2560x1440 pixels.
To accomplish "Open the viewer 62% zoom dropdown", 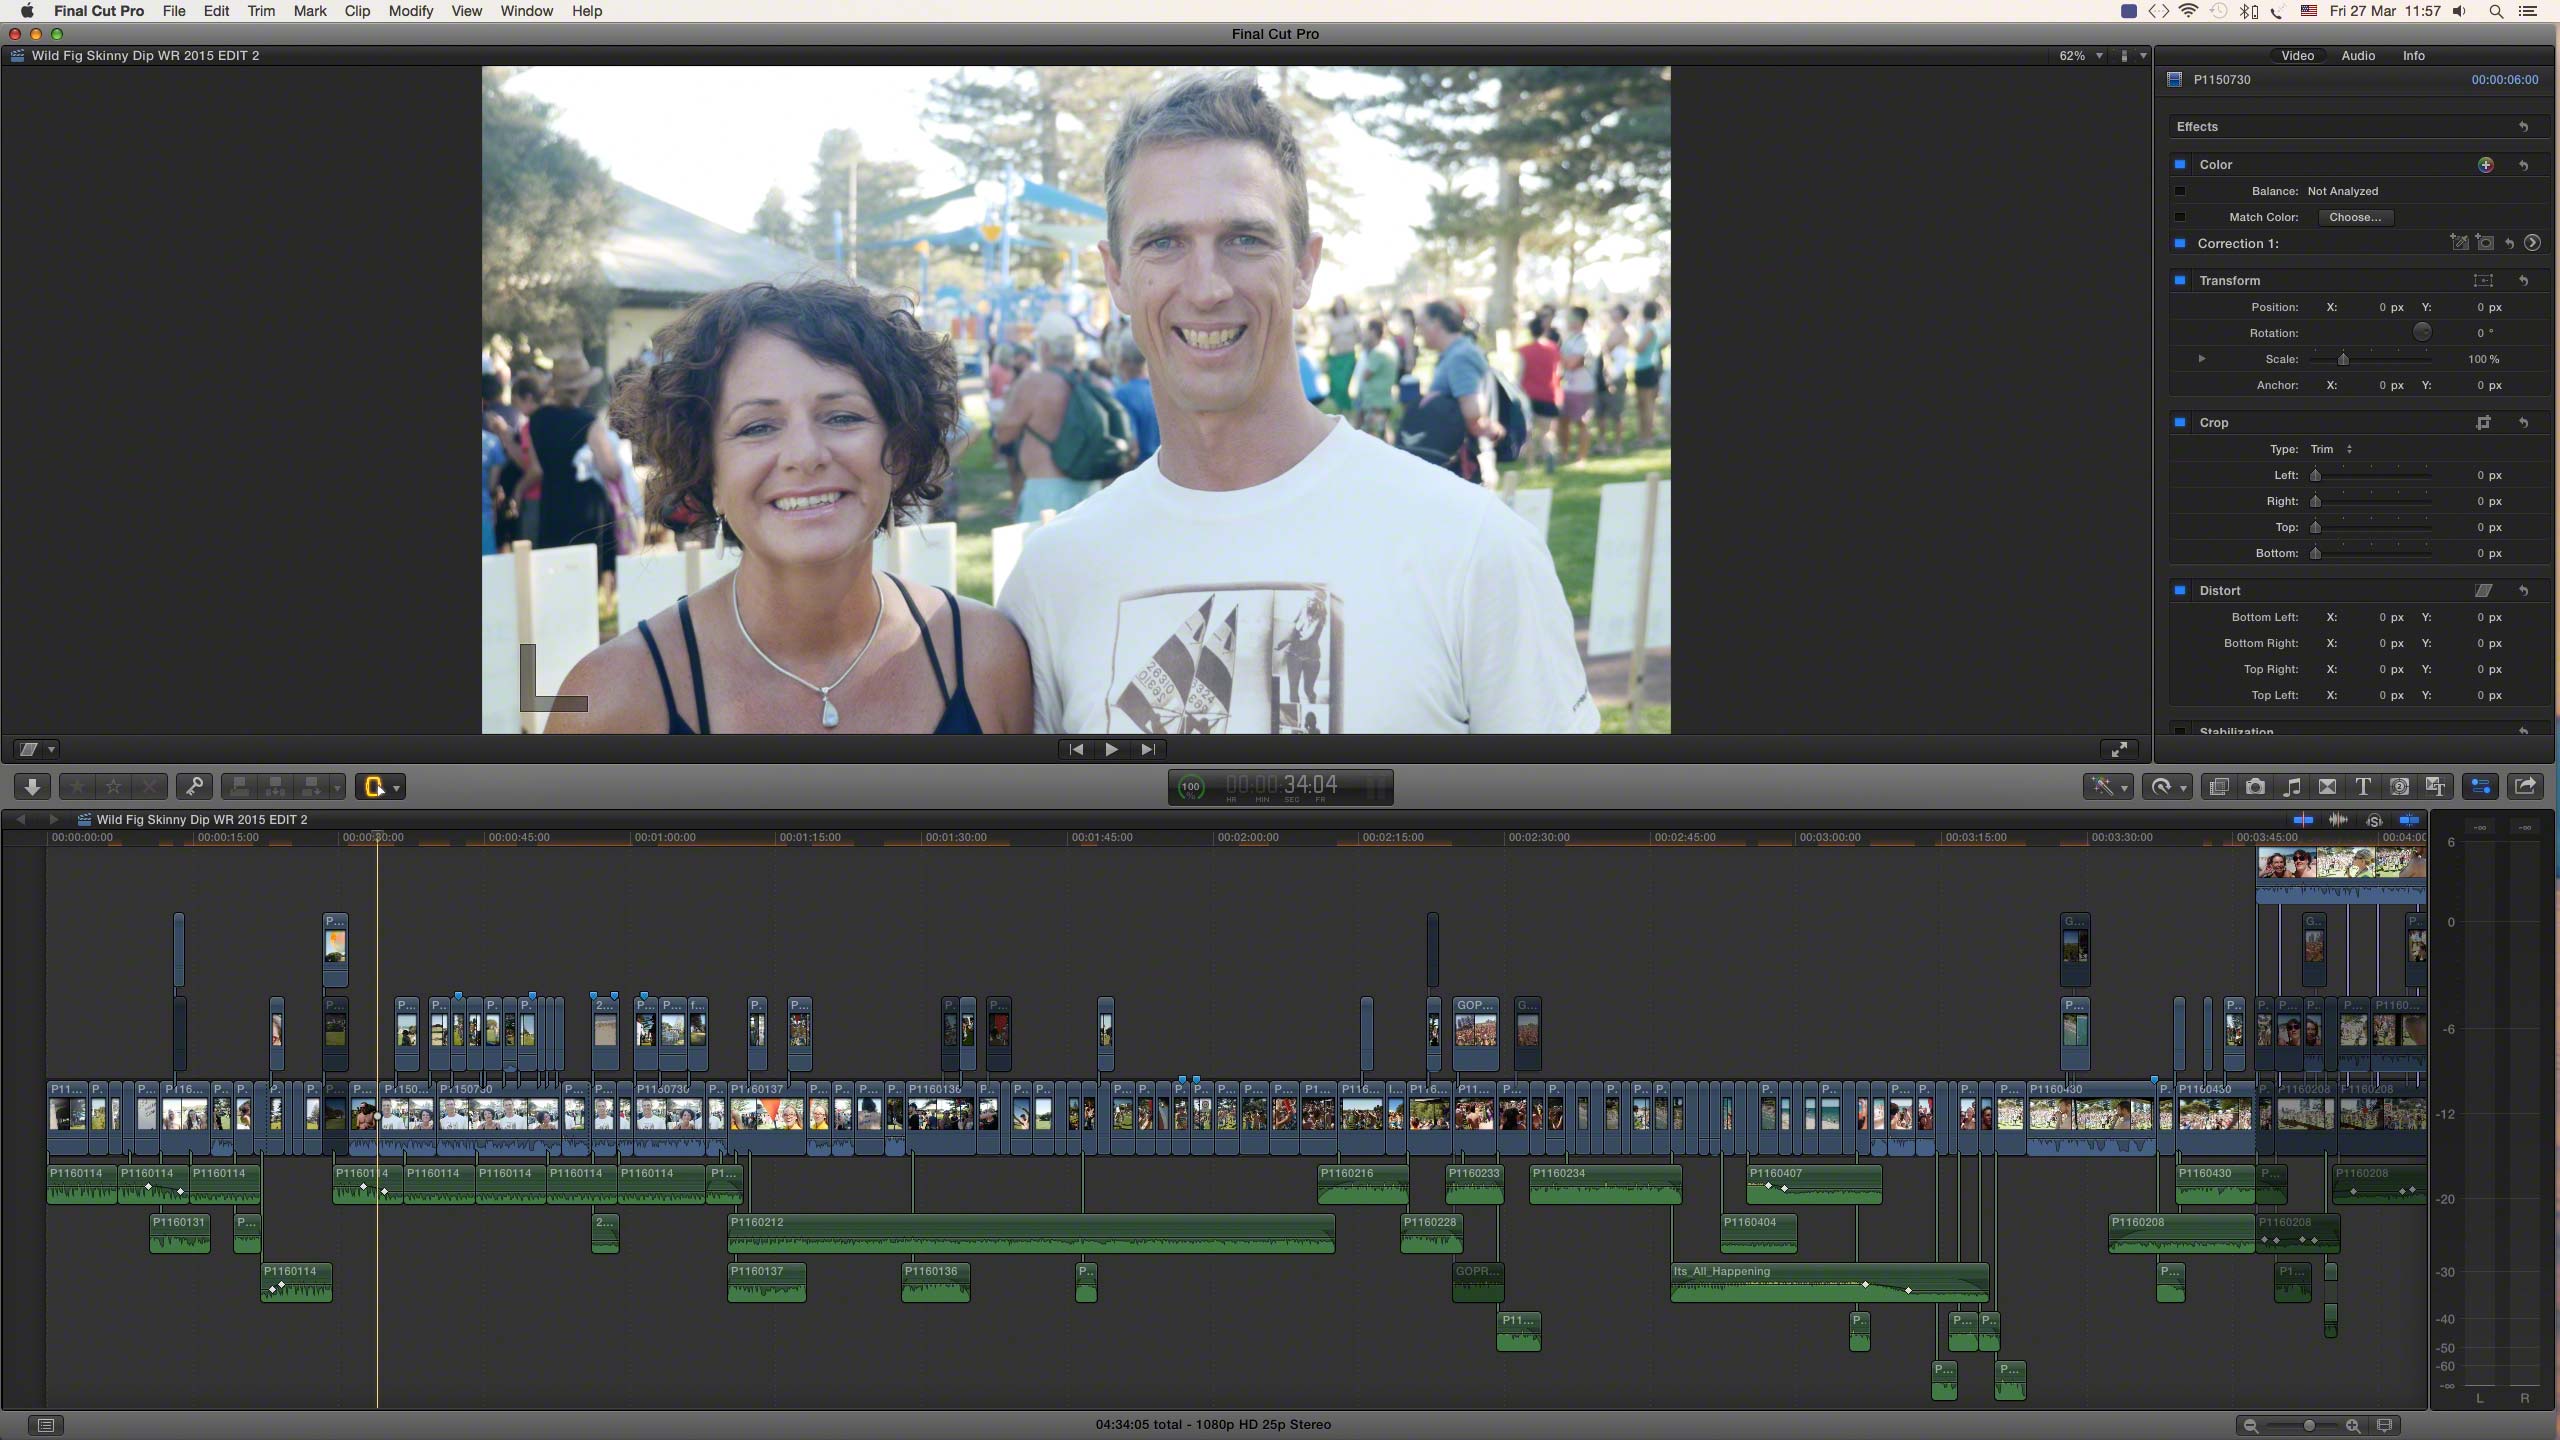I will point(2081,56).
